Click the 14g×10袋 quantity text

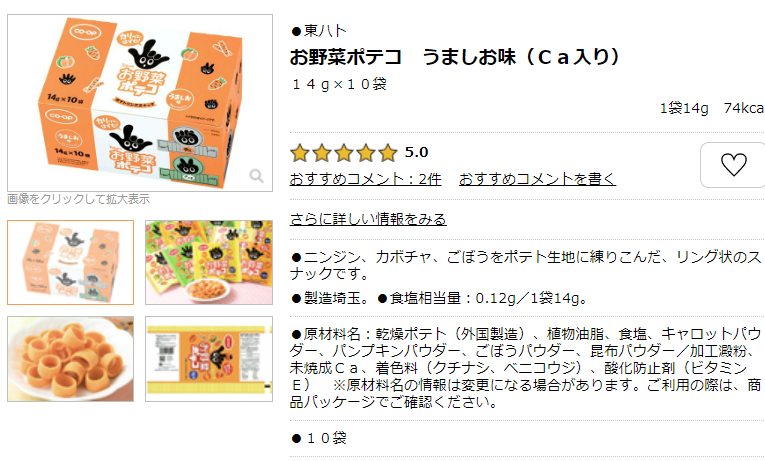coord(339,84)
